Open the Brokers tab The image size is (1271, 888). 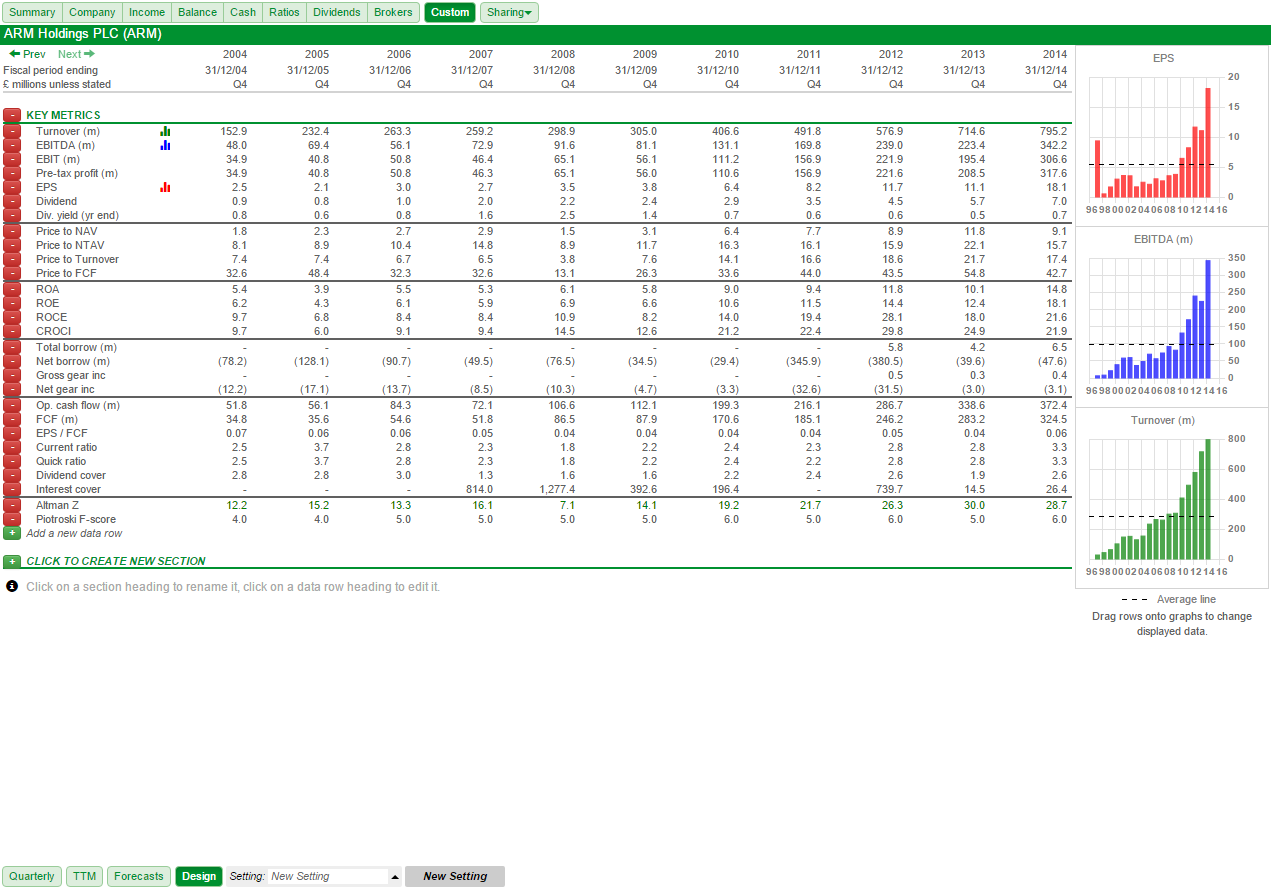[393, 12]
